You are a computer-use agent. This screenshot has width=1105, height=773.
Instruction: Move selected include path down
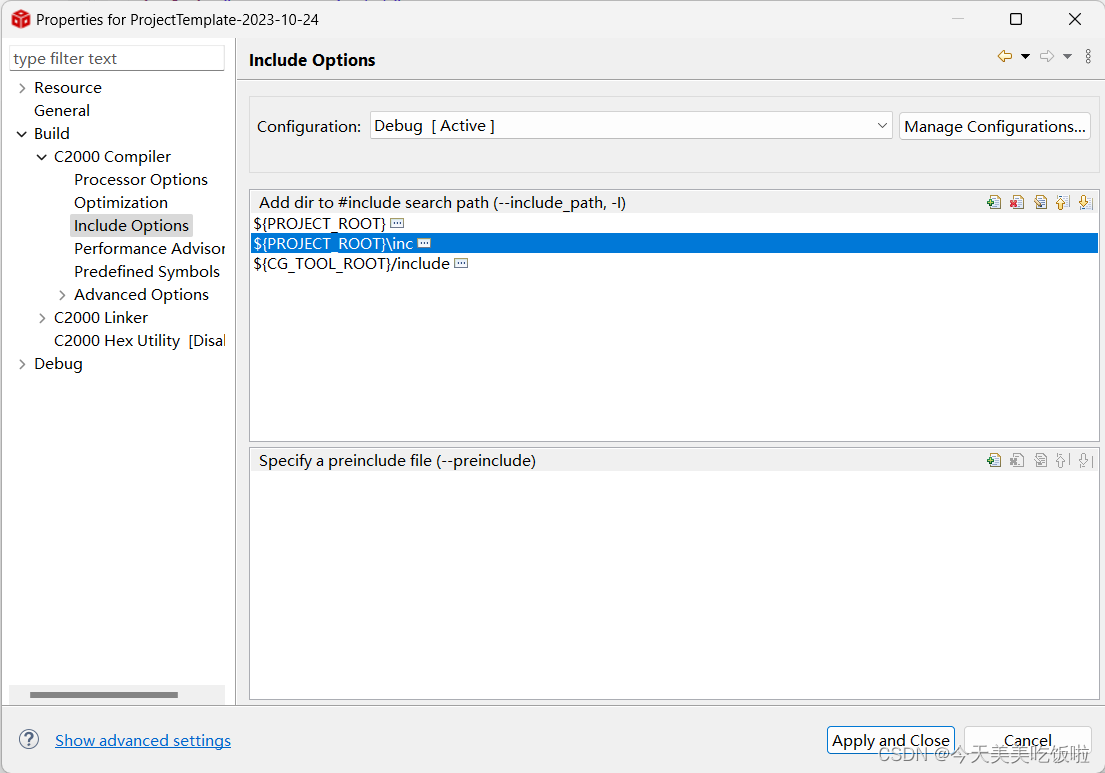click(1085, 203)
